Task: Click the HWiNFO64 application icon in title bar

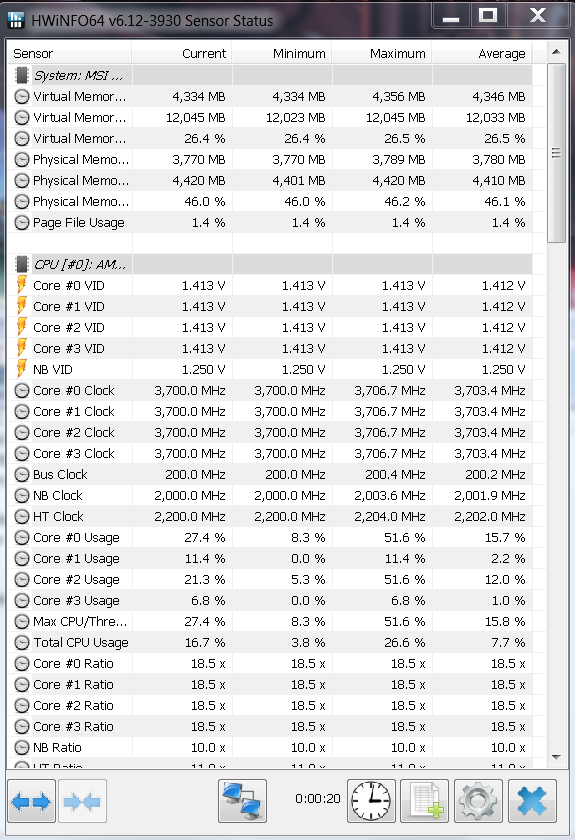Action: 16,20
